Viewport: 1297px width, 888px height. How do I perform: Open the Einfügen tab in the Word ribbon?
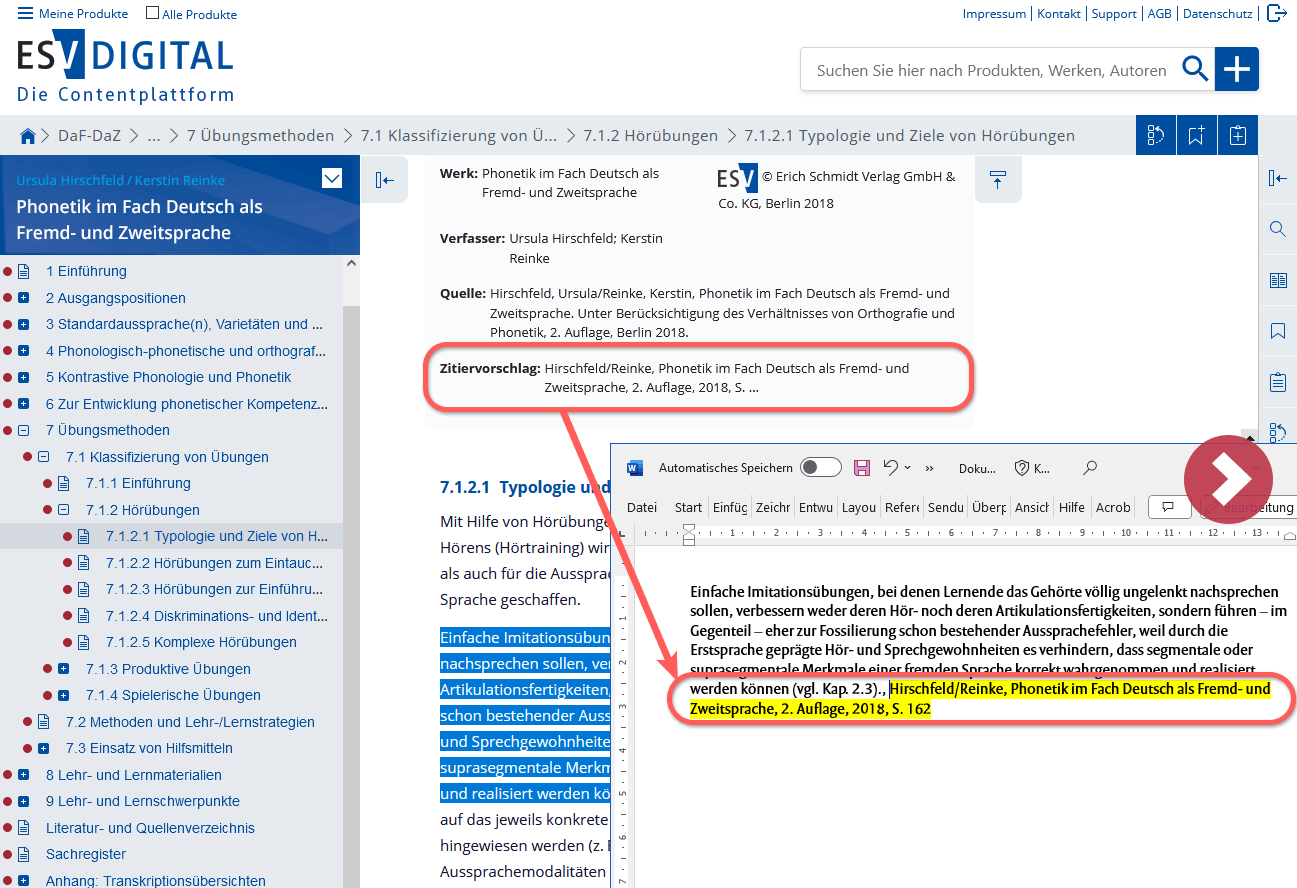(x=730, y=507)
